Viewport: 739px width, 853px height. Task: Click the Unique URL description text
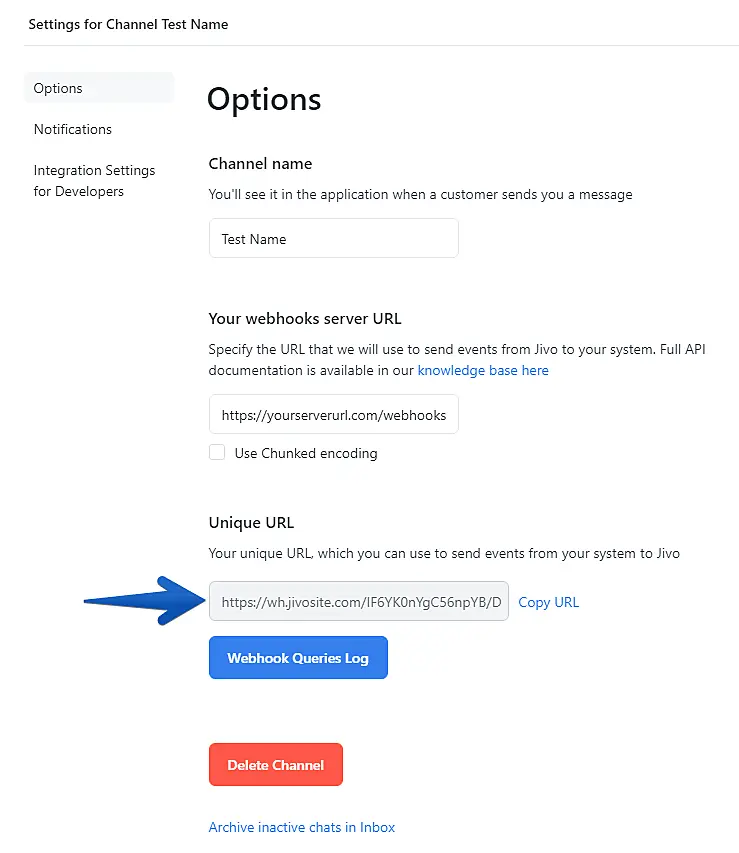[443, 553]
